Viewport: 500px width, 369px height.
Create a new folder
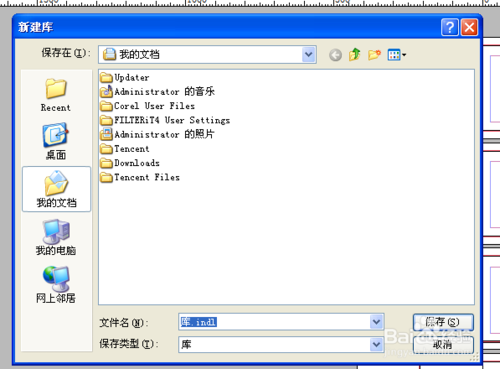(x=374, y=54)
